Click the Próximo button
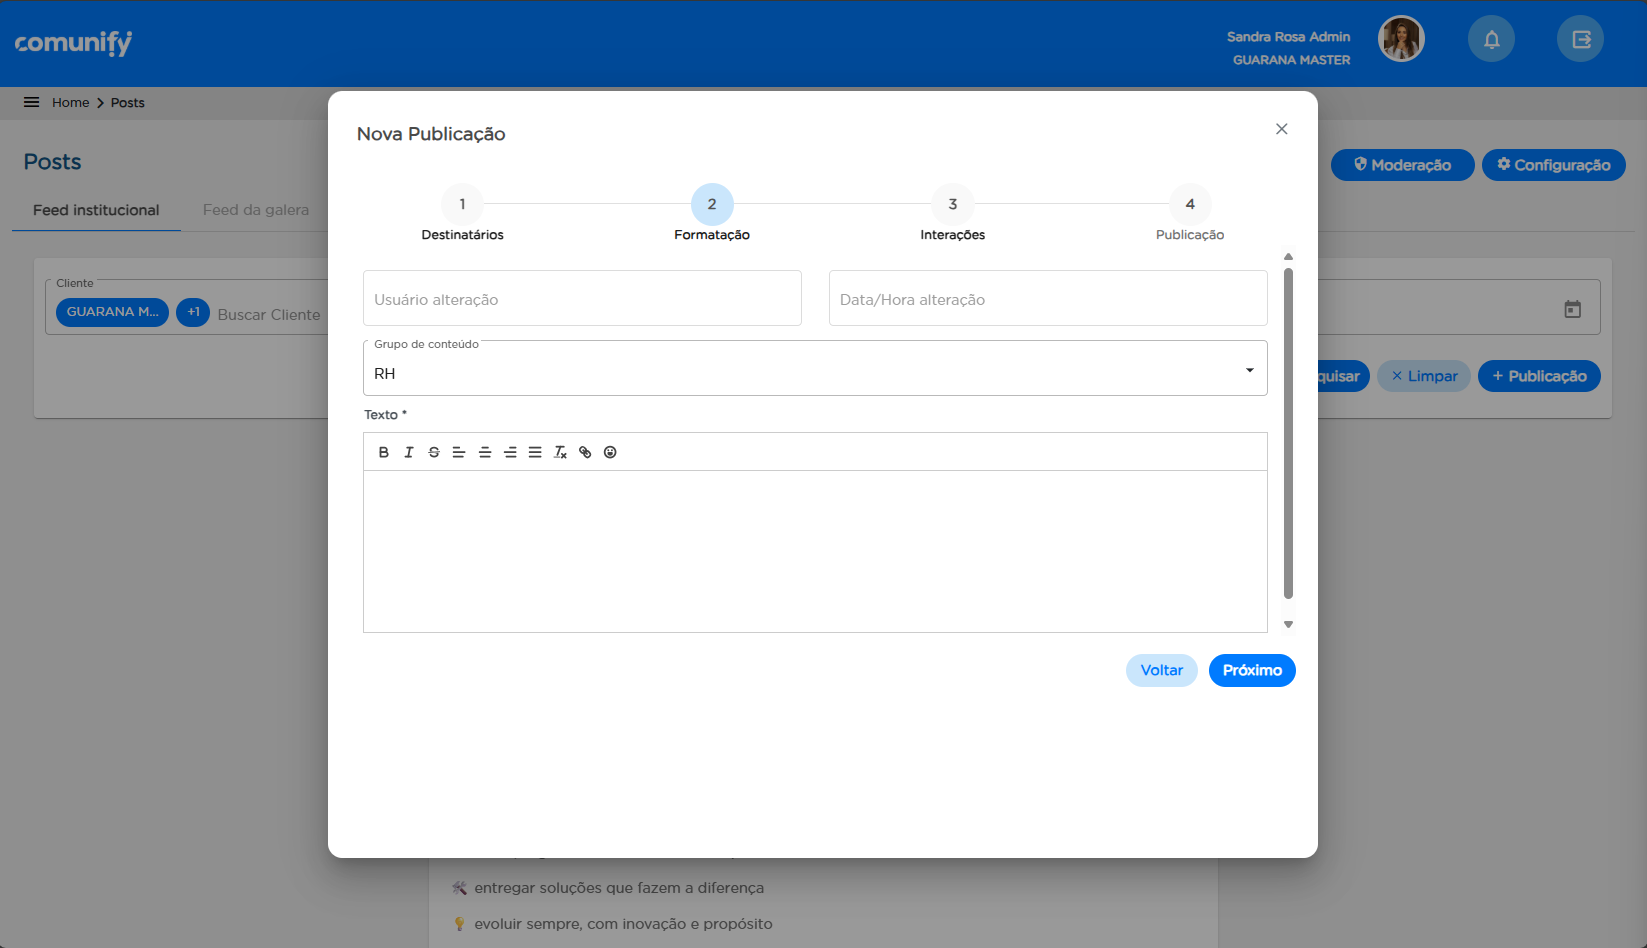 click(x=1251, y=670)
